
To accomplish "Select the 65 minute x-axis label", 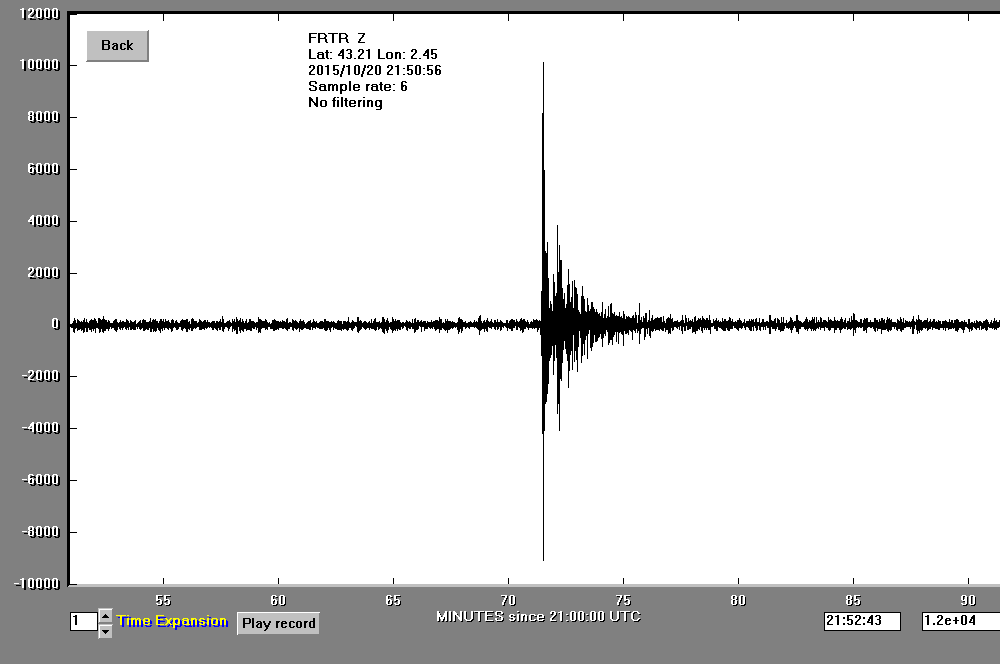I will (393, 600).
